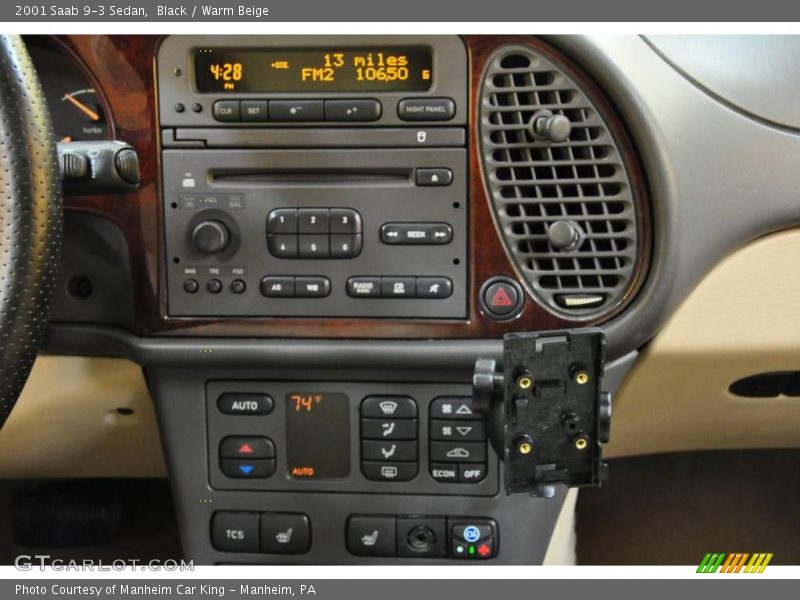
Task: Select the floor vent airflow mode
Action: pyautogui.click(x=390, y=451)
